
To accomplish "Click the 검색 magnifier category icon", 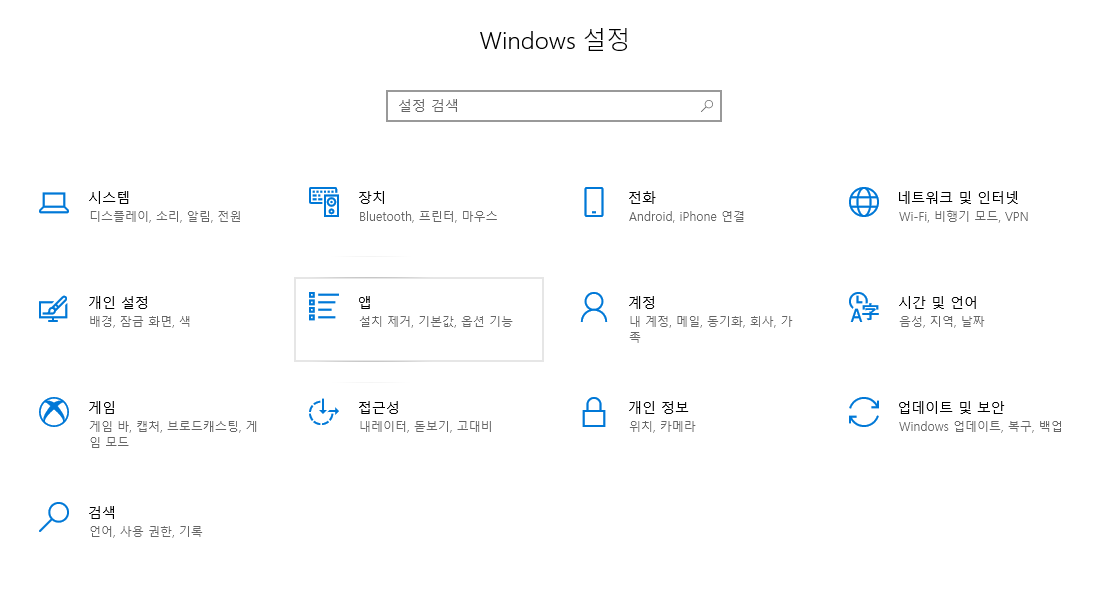I will pyautogui.click(x=54, y=516).
